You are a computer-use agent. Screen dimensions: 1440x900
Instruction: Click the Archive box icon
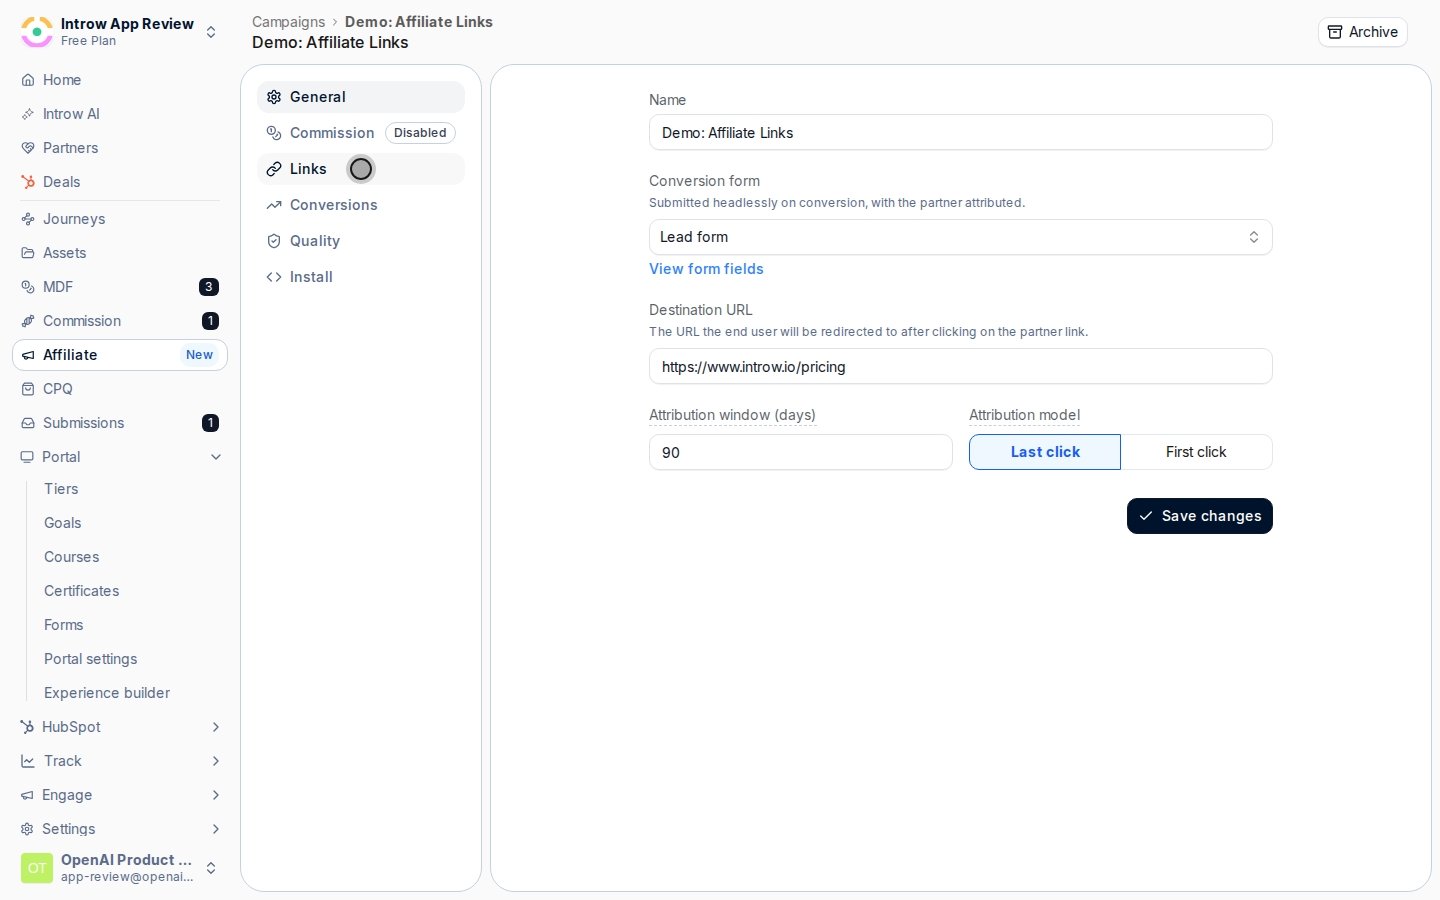coord(1335,32)
